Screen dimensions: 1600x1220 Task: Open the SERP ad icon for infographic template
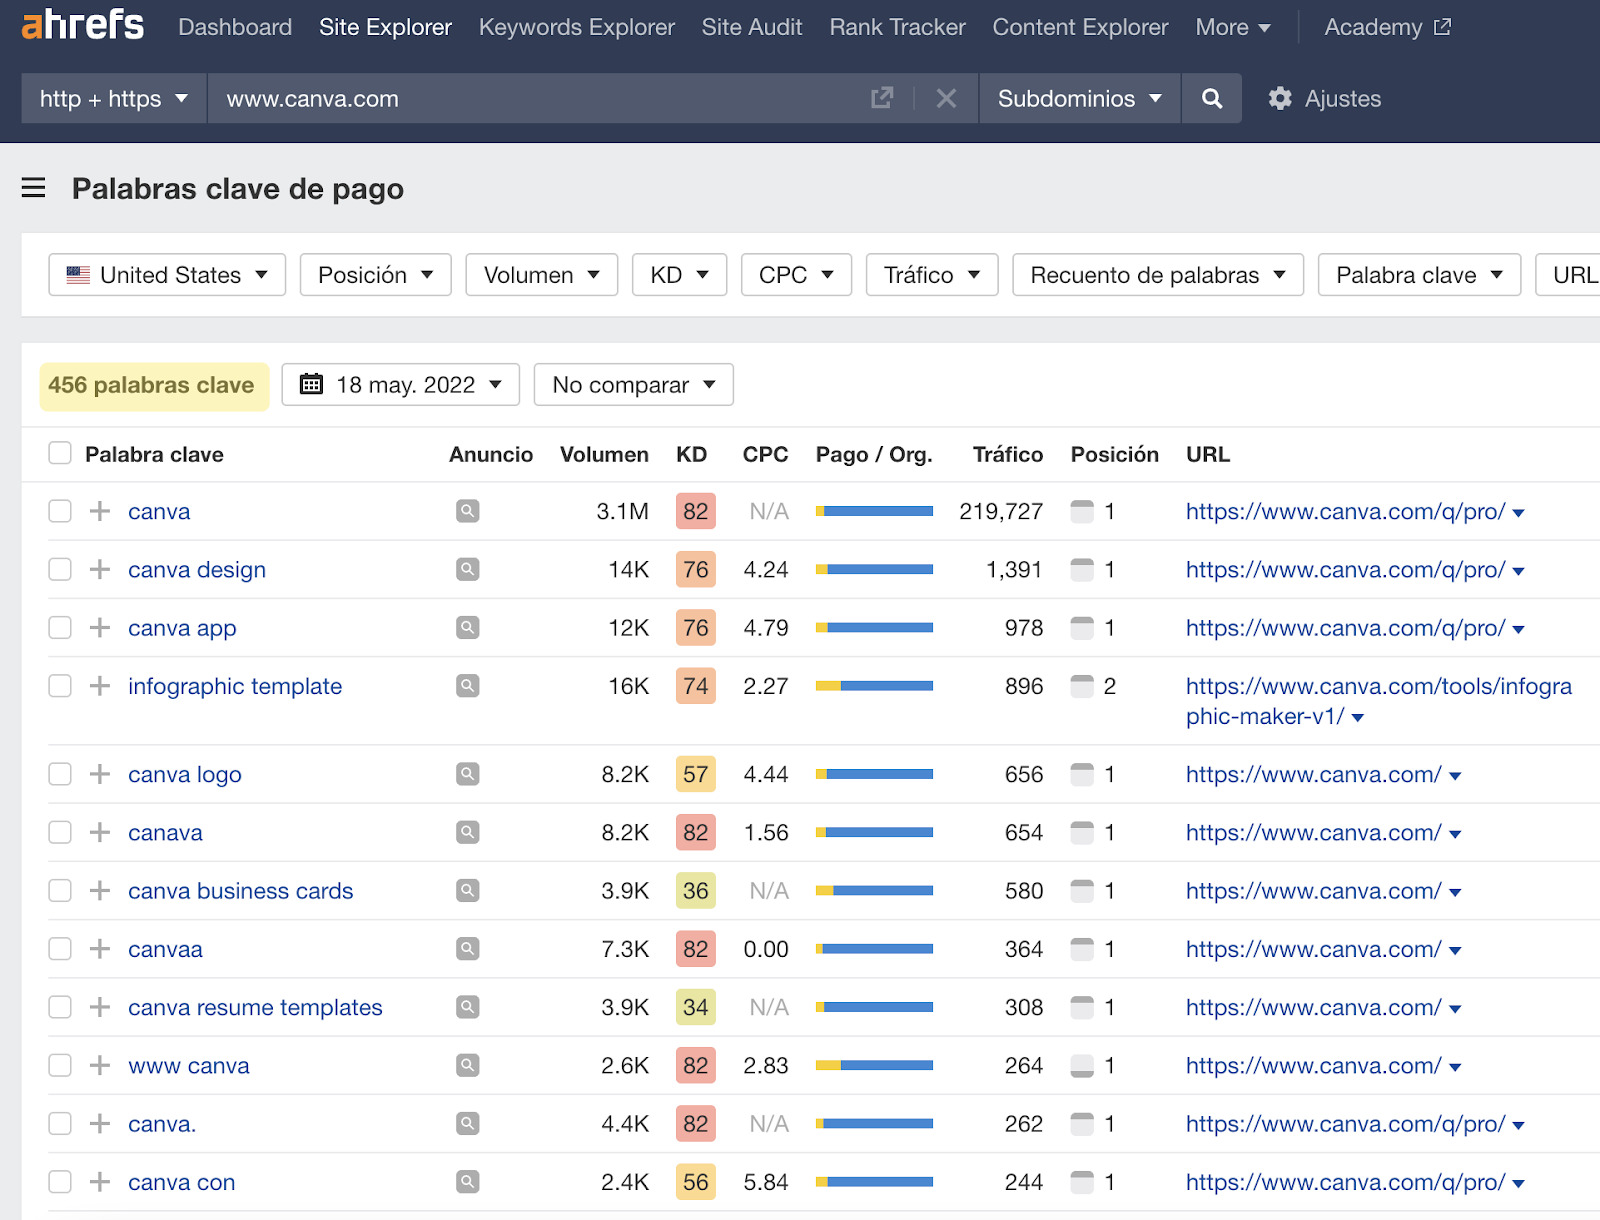click(x=467, y=686)
